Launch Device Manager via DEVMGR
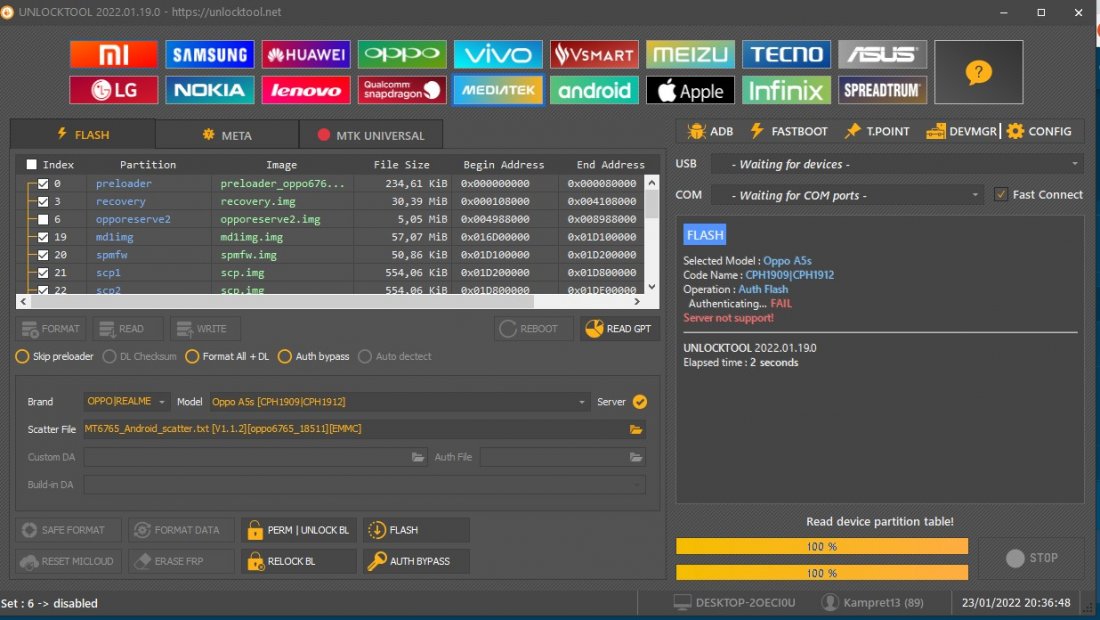The height and width of the screenshot is (620, 1100). [961, 131]
